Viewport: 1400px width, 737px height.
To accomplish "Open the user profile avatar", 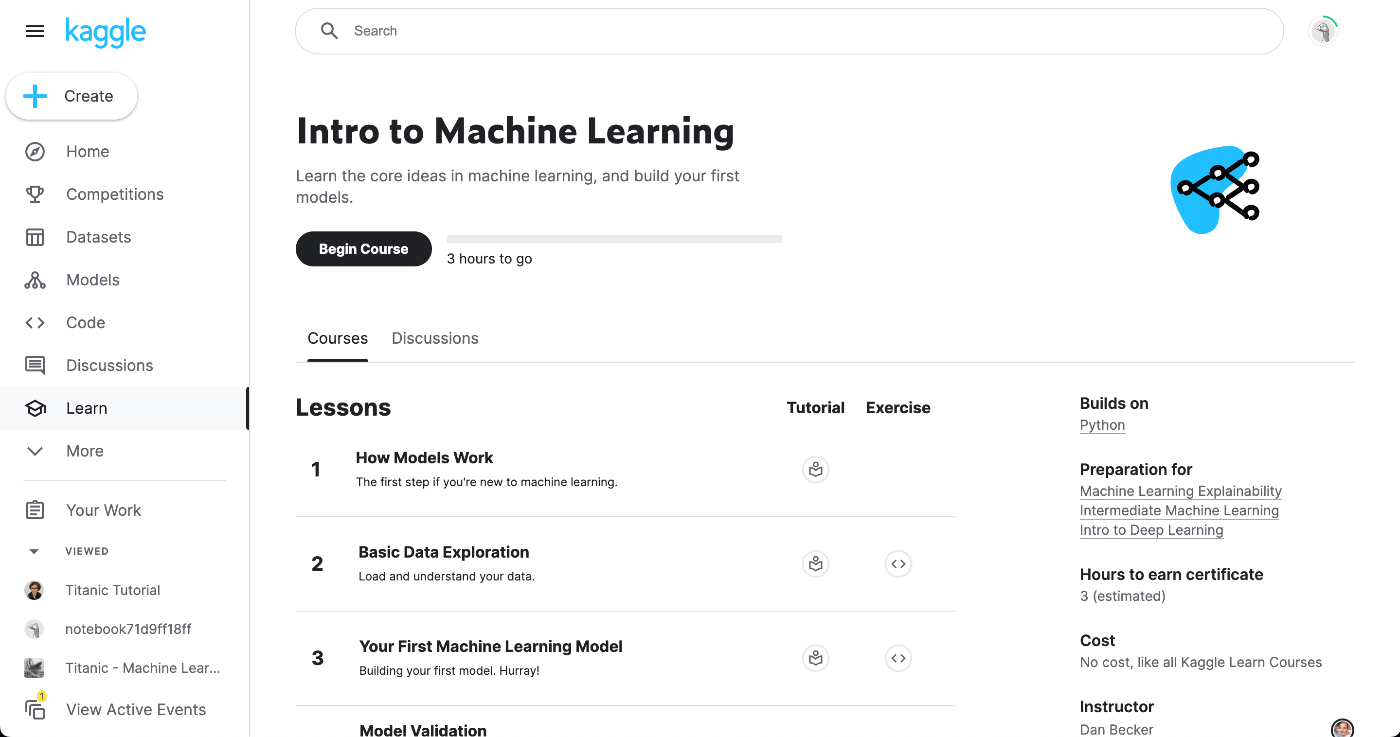I will pos(1323,31).
